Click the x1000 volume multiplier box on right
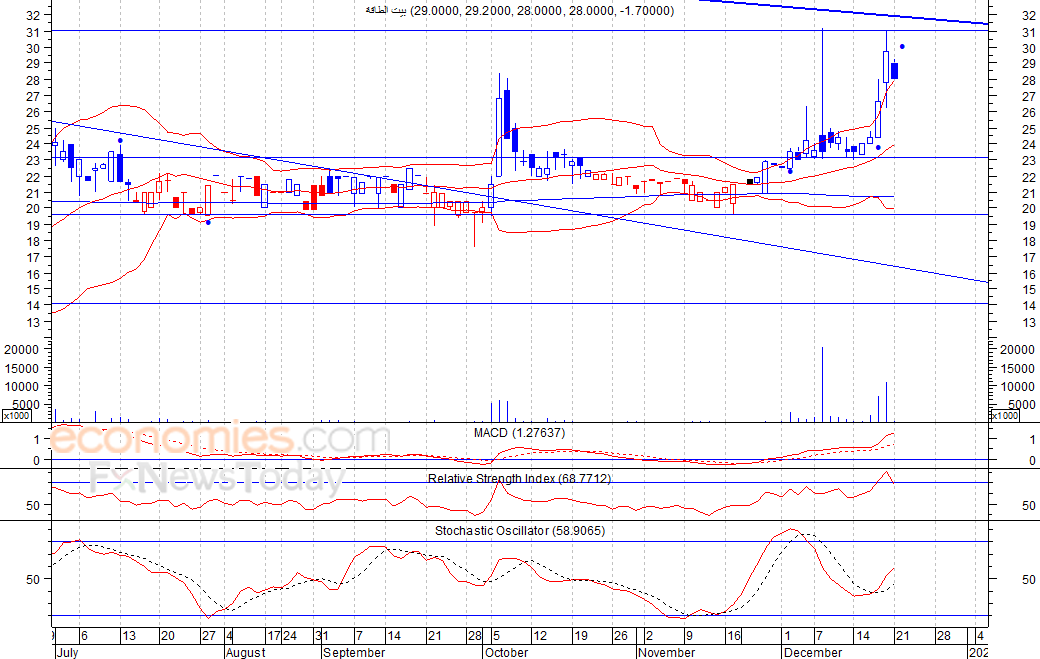The width and height of the screenshot is (1040, 659). click(x=1004, y=416)
